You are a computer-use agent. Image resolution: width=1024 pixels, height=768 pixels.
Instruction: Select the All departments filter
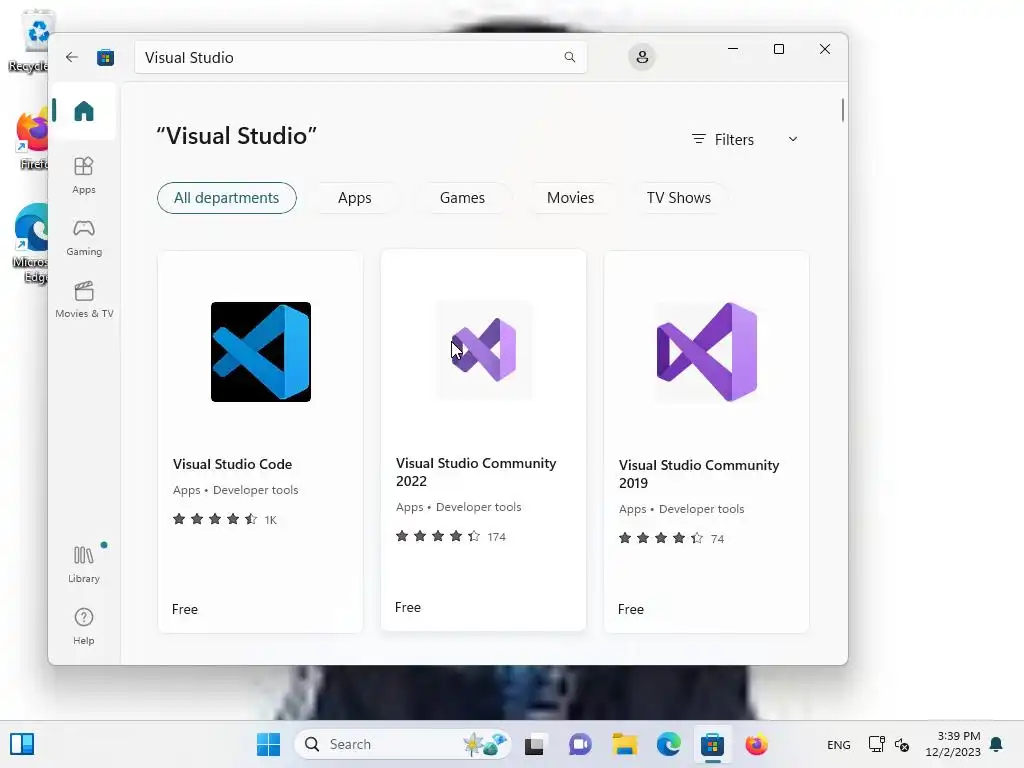[227, 198]
